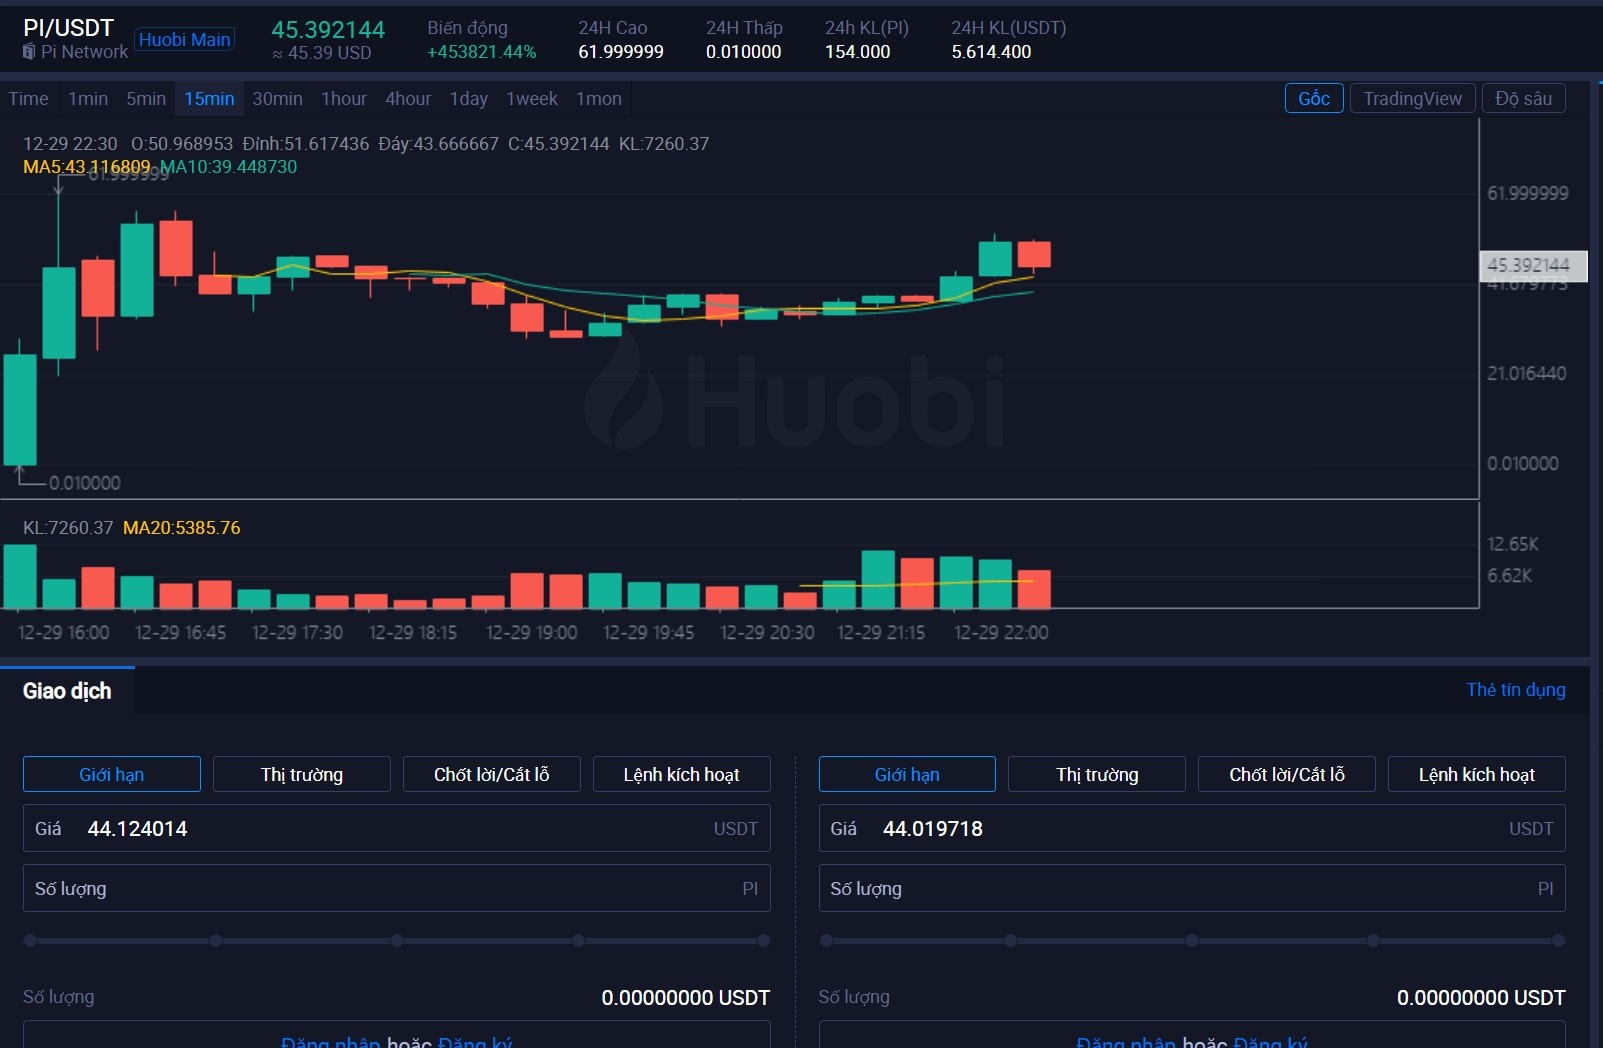The height and width of the screenshot is (1048, 1603).
Task: Click the Pi Network document icon
Action: (29, 52)
